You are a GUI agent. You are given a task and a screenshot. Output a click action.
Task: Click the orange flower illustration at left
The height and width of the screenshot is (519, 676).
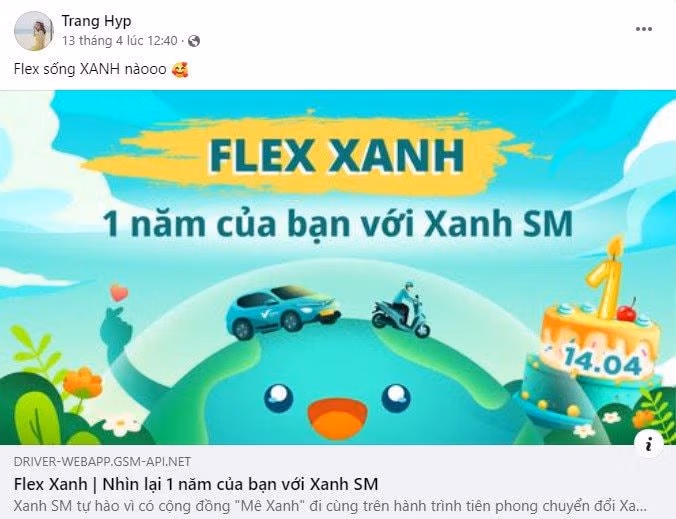pyautogui.click(x=82, y=383)
